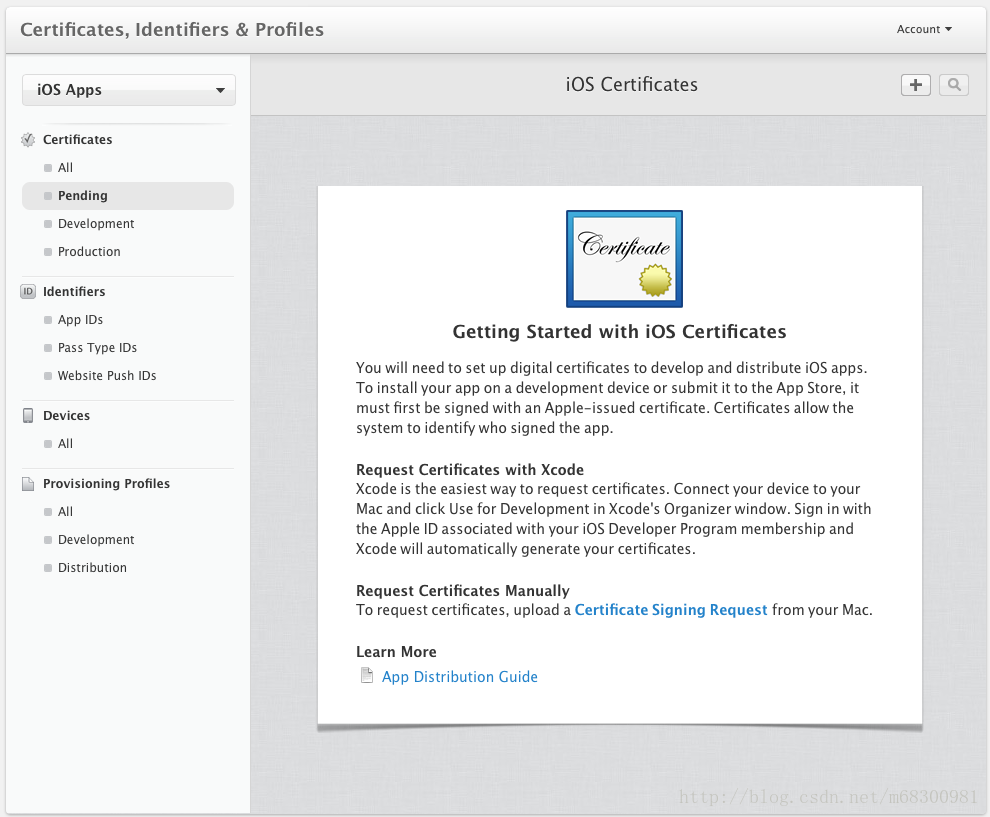Click the Provisioning Profiles section heading
This screenshot has width=990, height=817.
[x=106, y=484]
